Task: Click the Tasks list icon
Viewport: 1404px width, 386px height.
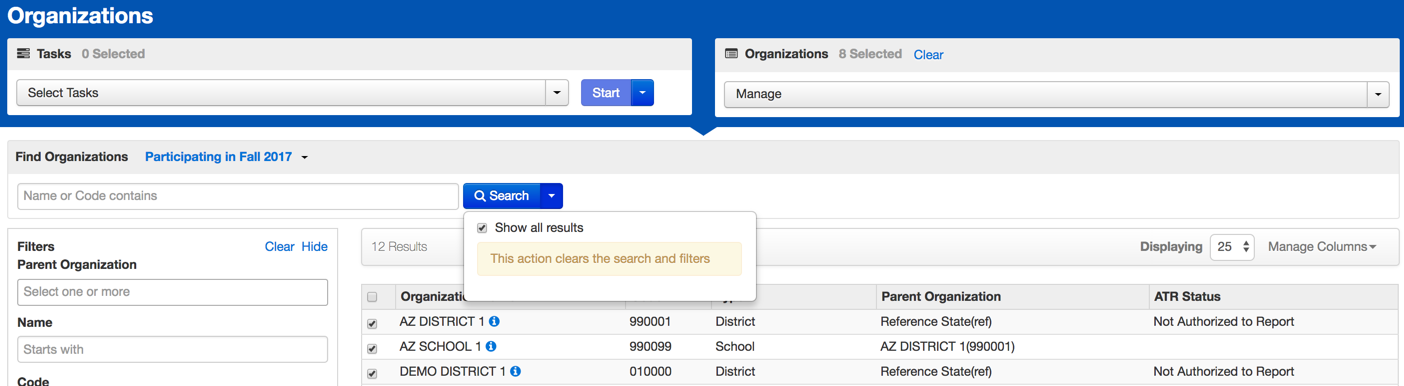Action: tap(23, 54)
